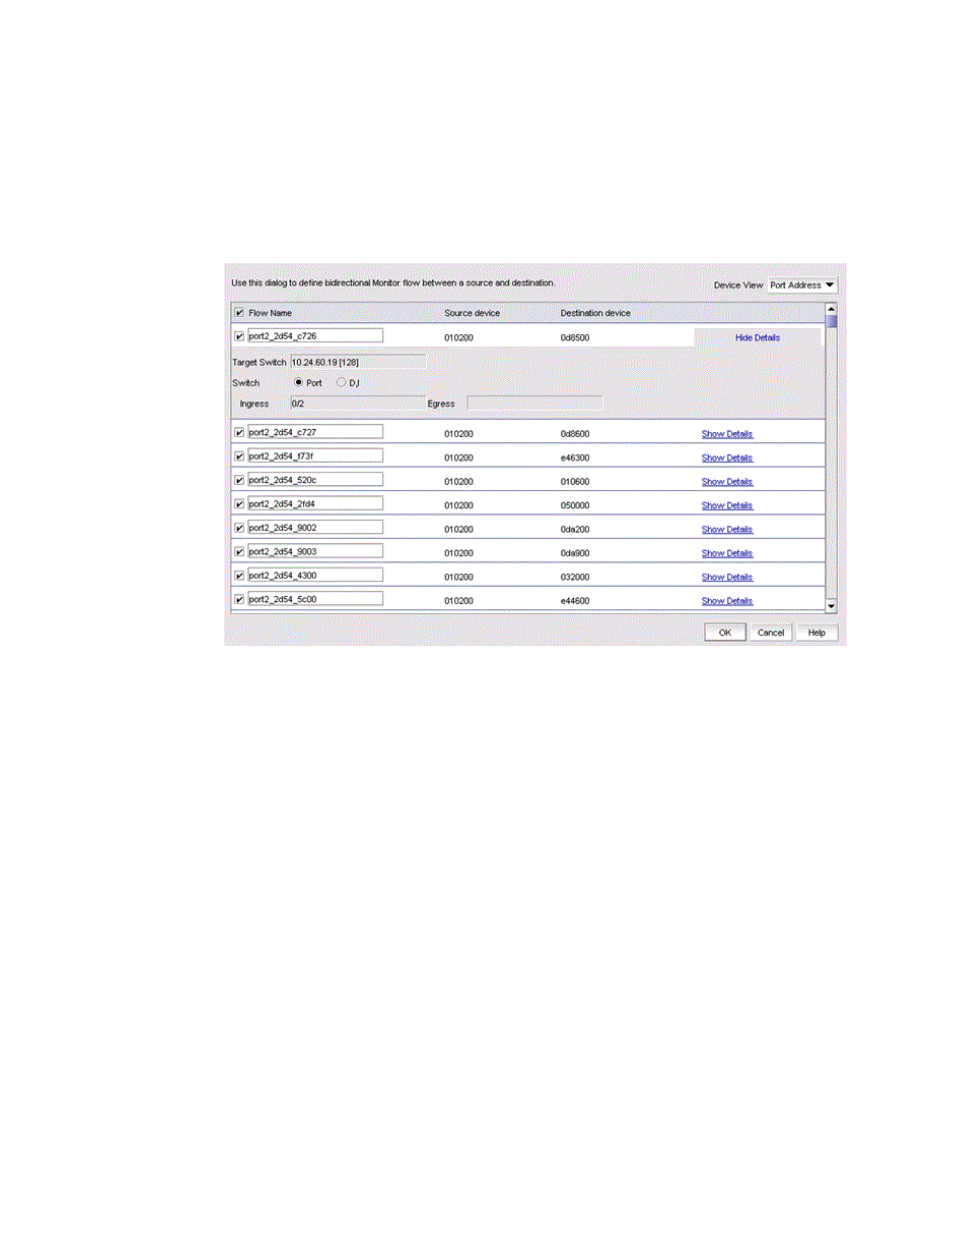Select the Port radio button
Screen dimensions: 954x1235
[x=298, y=382]
